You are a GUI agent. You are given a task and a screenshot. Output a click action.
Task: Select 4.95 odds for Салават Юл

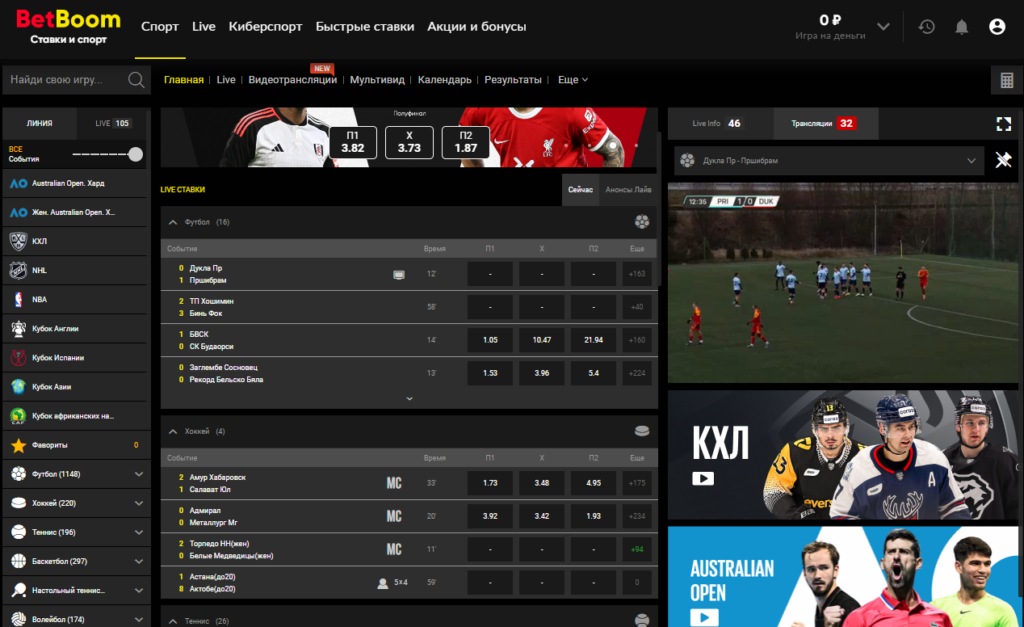(593, 483)
